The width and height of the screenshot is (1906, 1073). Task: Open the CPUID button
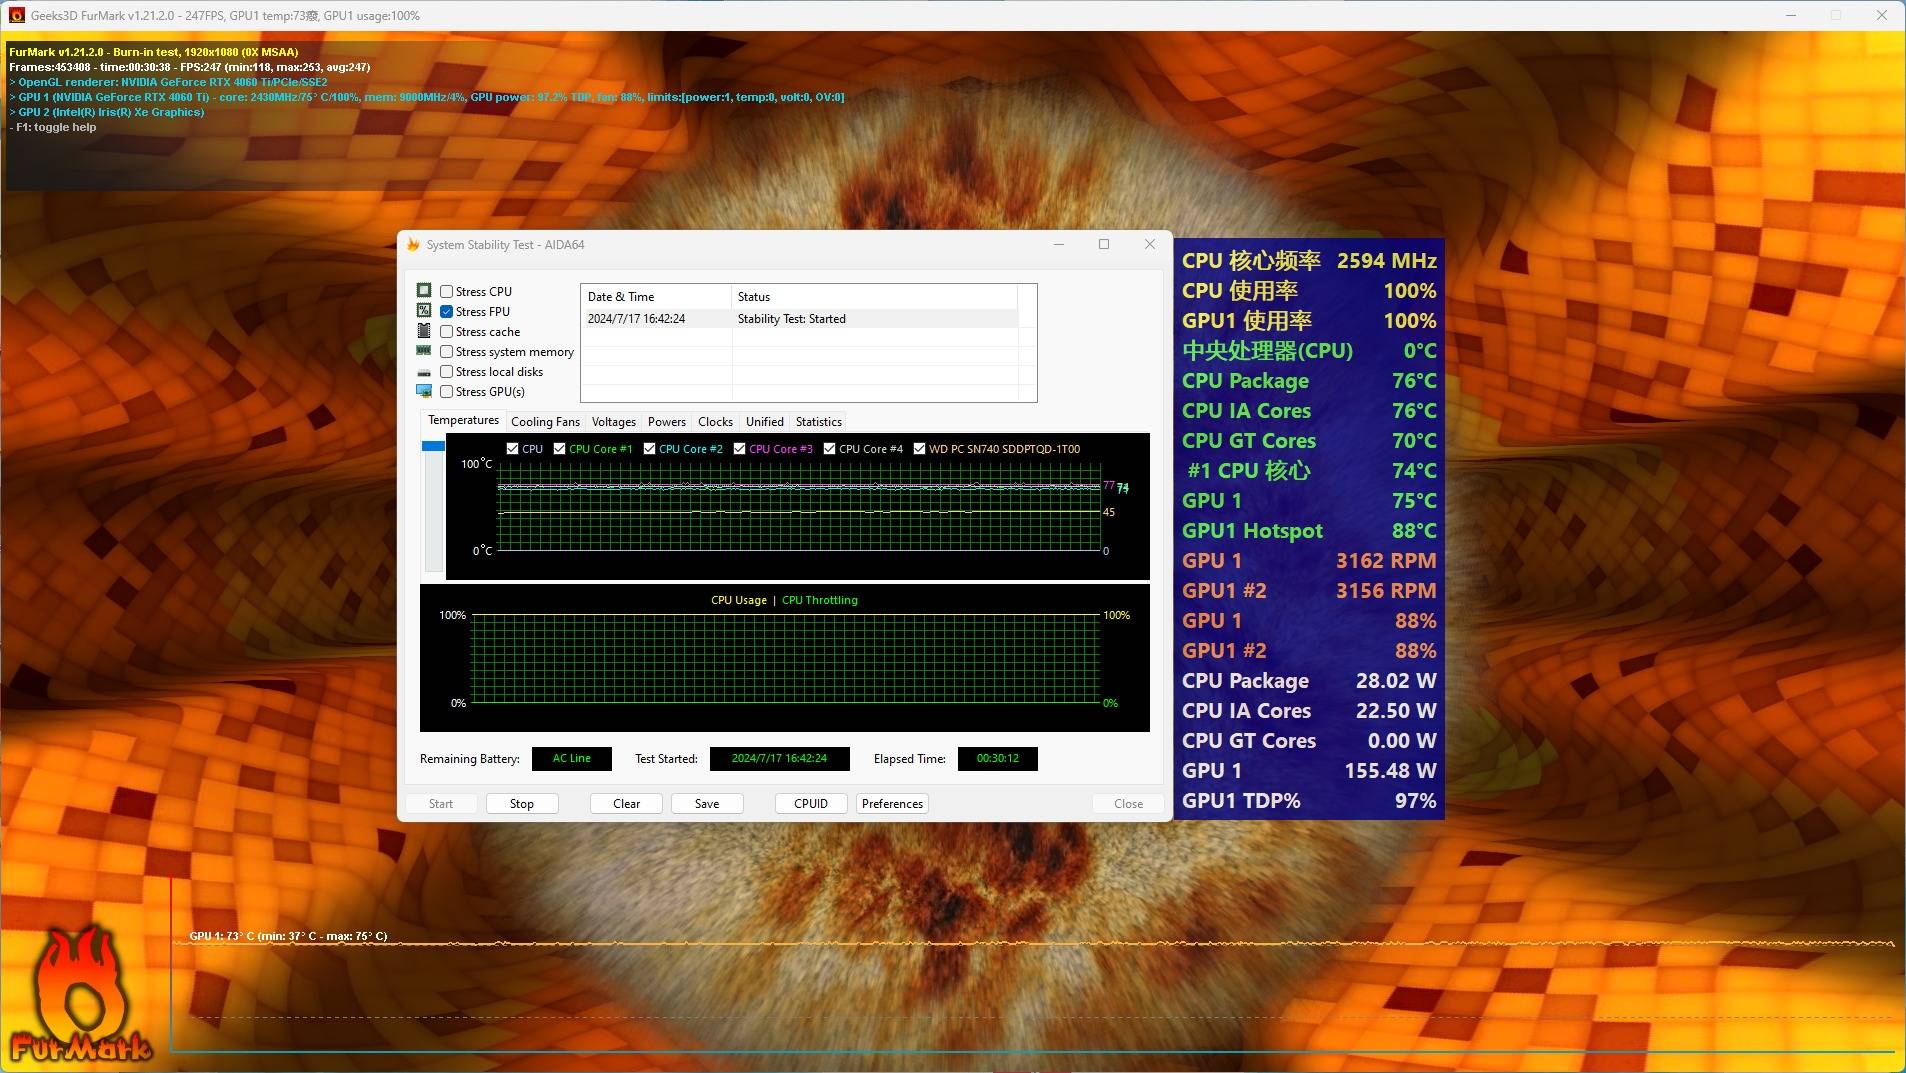[811, 804]
